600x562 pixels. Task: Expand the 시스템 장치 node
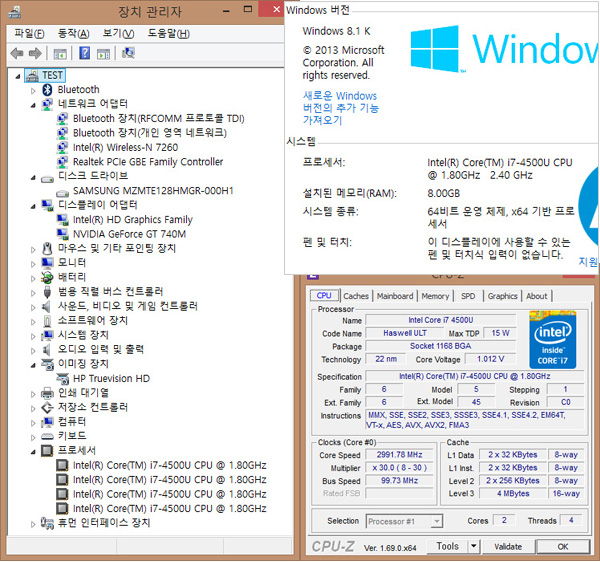(x=33, y=336)
